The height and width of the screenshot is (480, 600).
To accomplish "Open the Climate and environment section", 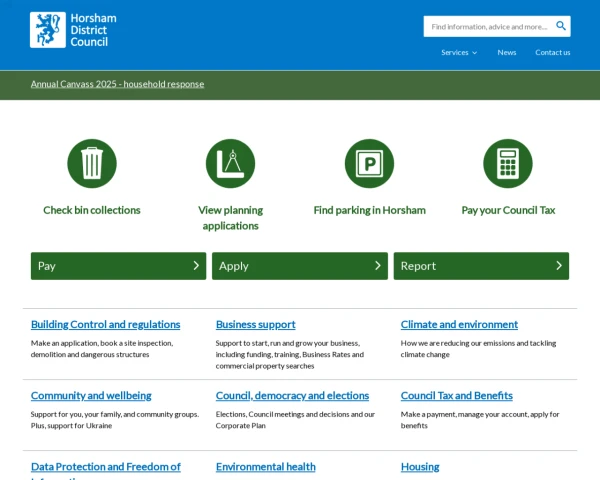I will pyautogui.click(x=459, y=324).
